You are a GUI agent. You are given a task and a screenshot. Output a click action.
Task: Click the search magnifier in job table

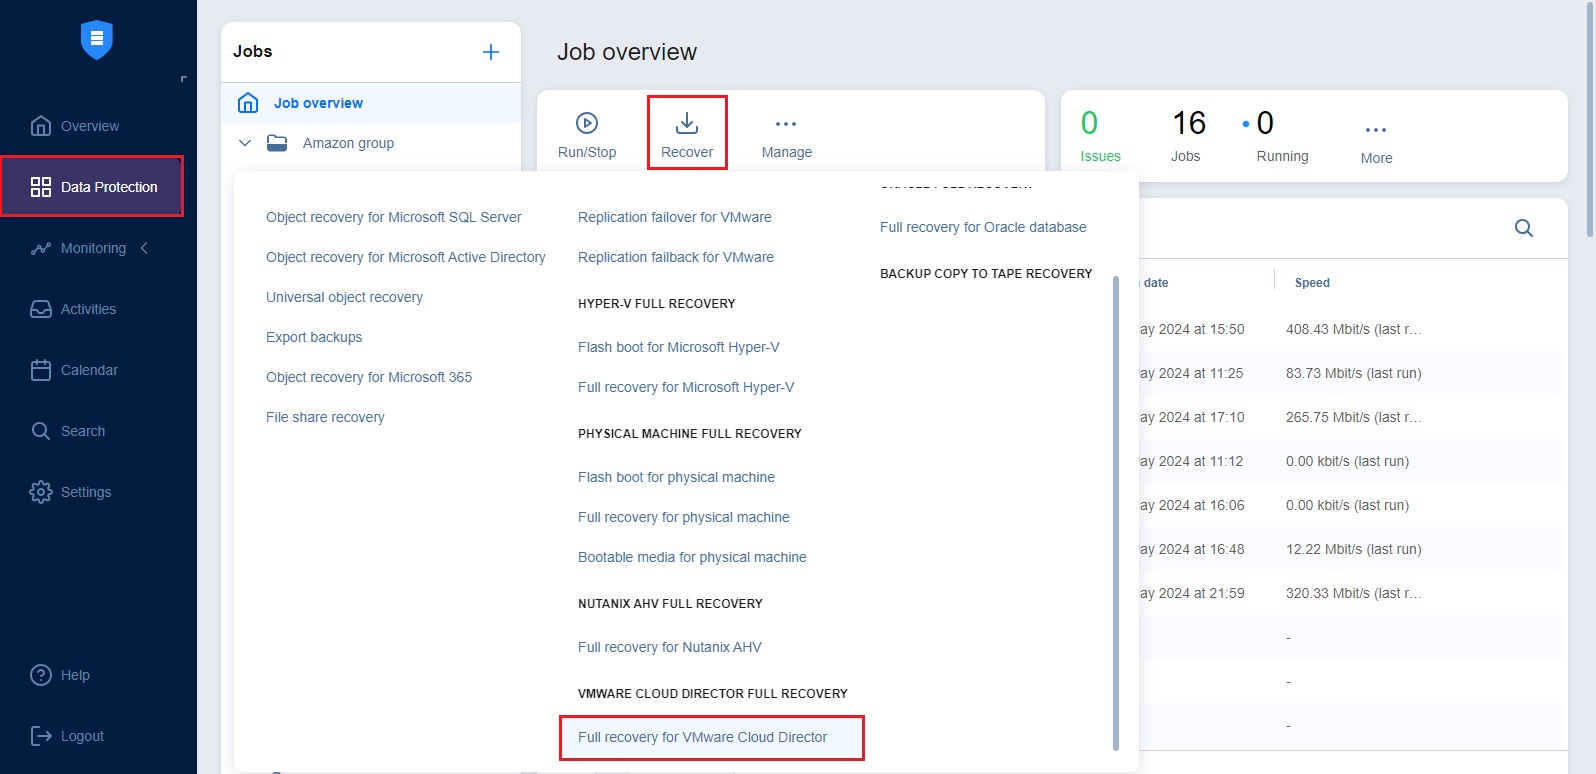tap(1523, 228)
